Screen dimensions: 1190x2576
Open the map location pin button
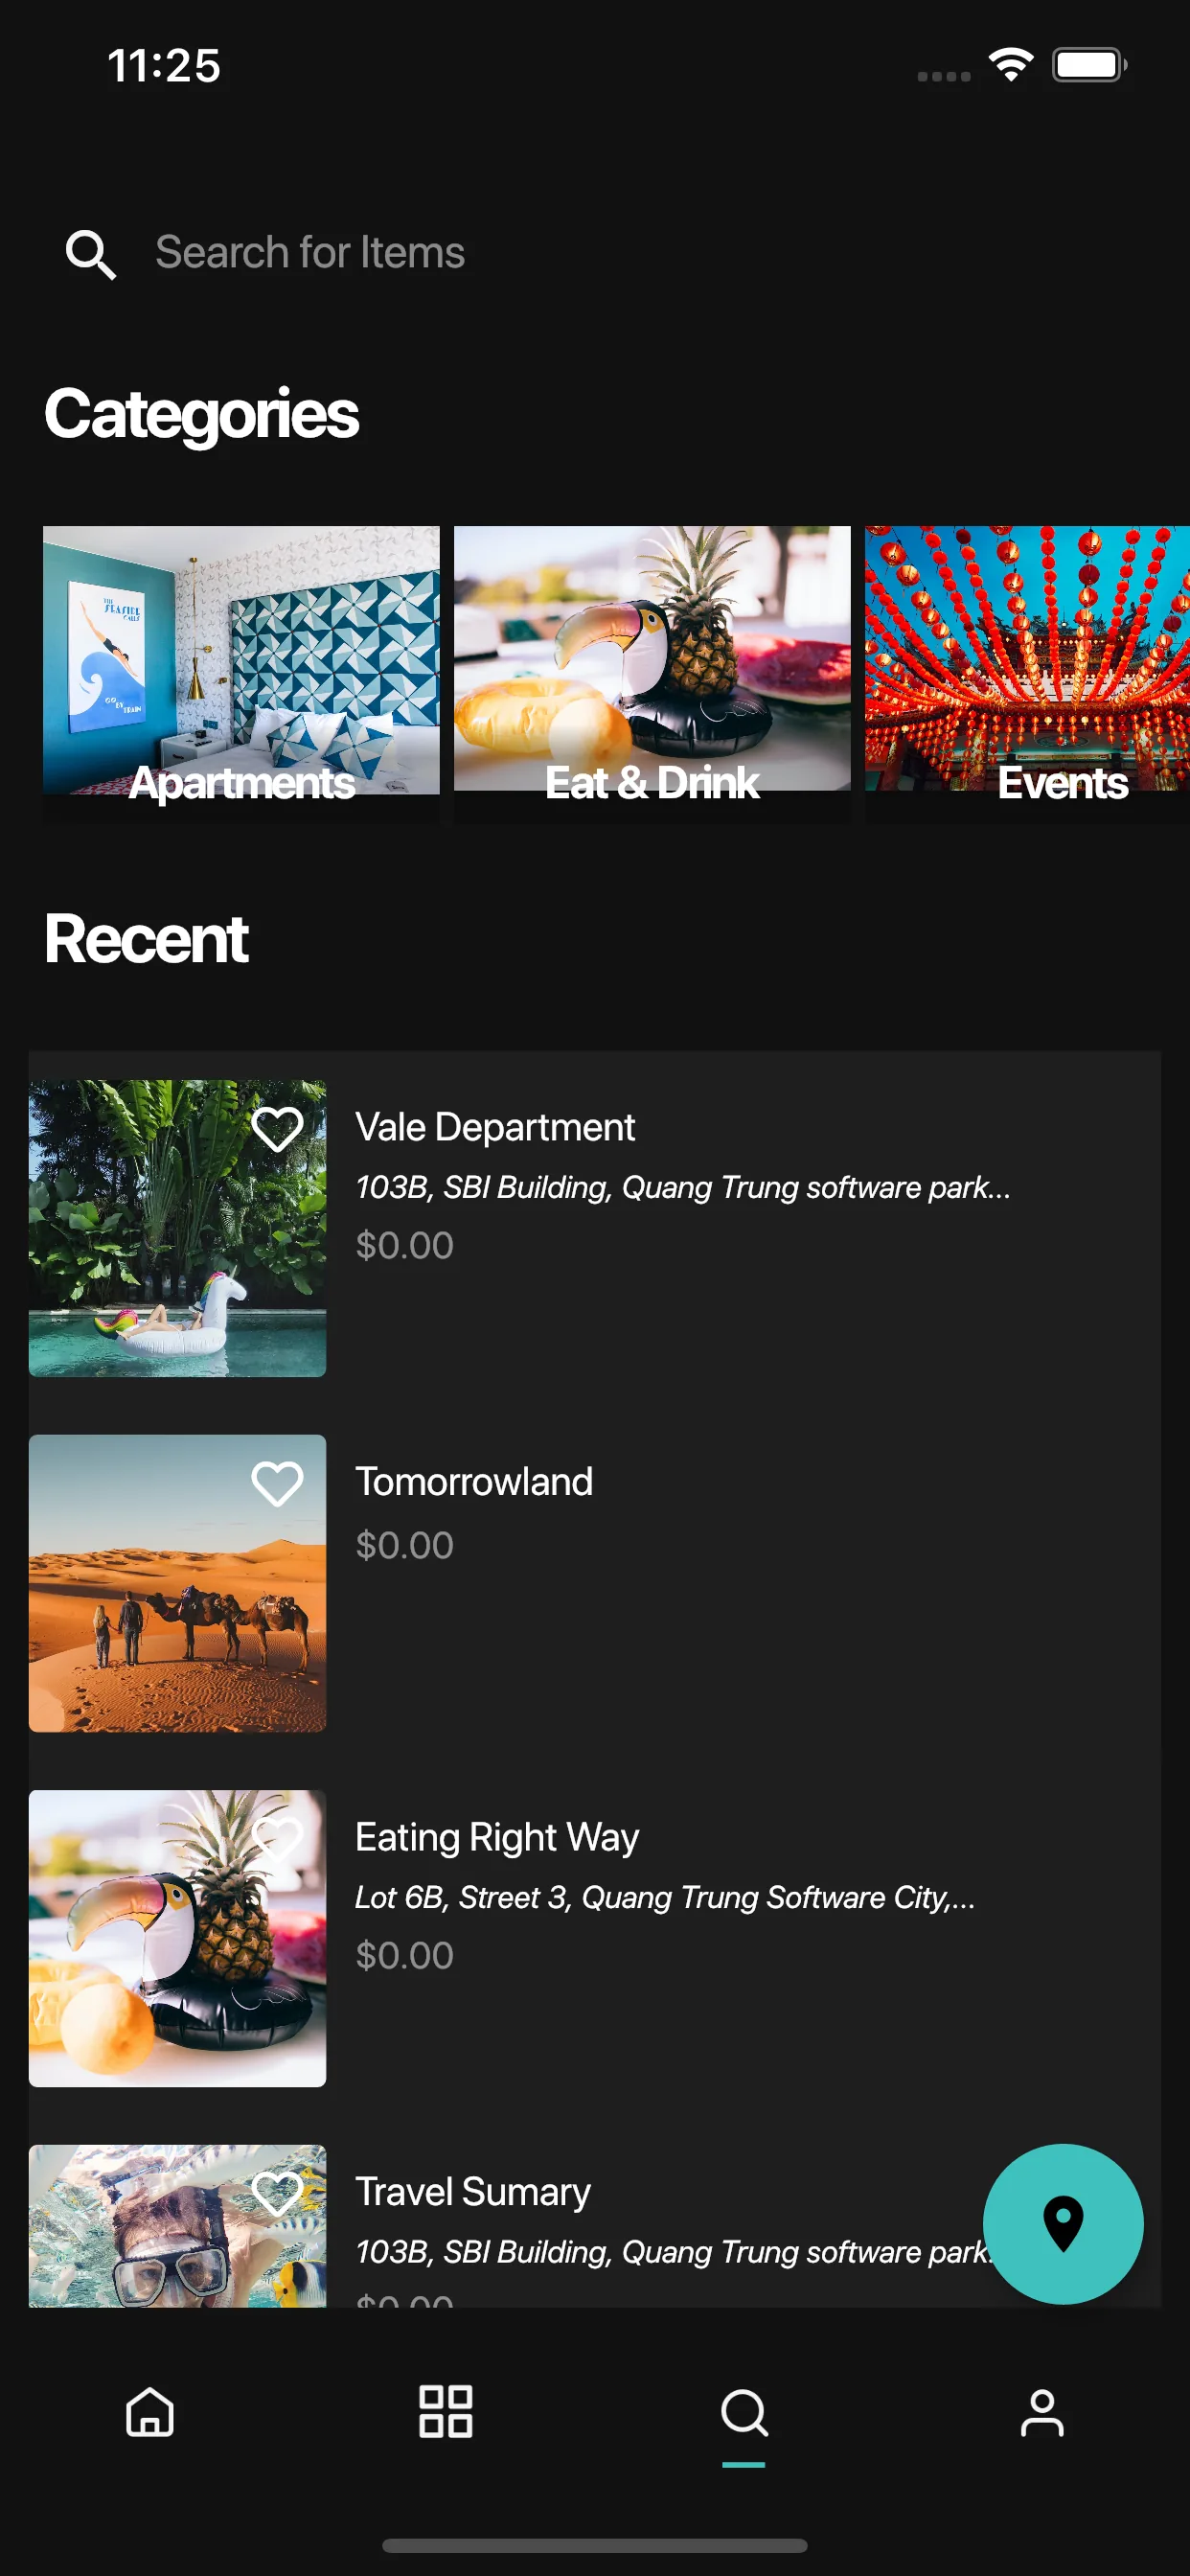click(1062, 2223)
